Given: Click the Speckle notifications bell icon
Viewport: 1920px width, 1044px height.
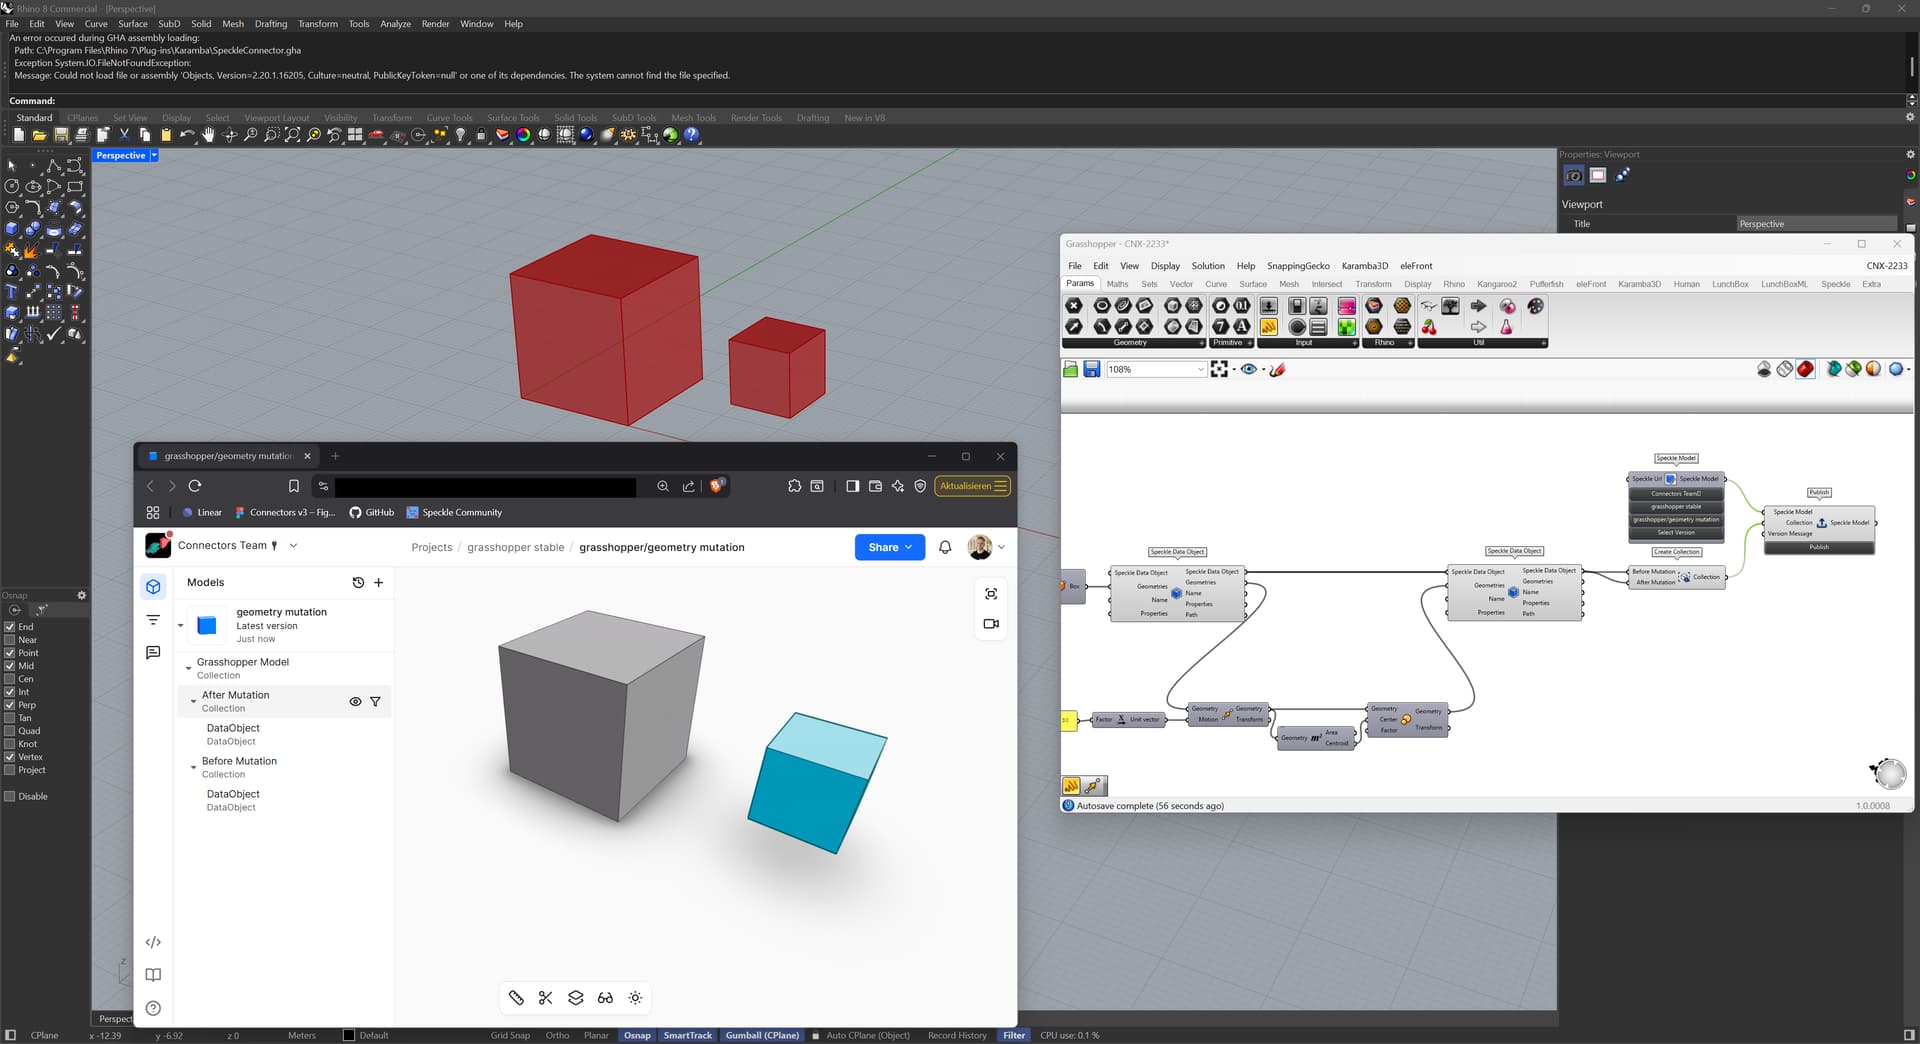Looking at the screenshot, I should (x=945, y=548).
